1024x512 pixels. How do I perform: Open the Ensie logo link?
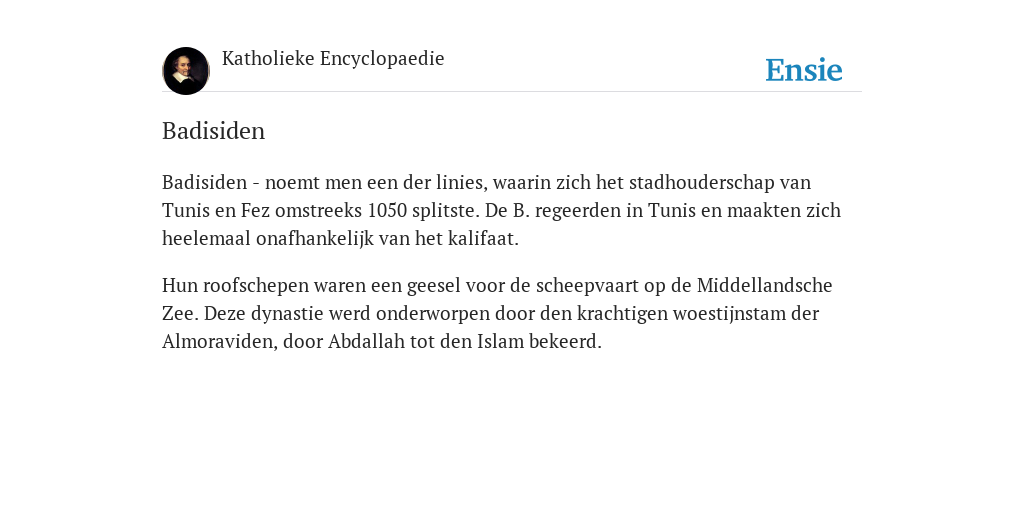click(803, 70)
